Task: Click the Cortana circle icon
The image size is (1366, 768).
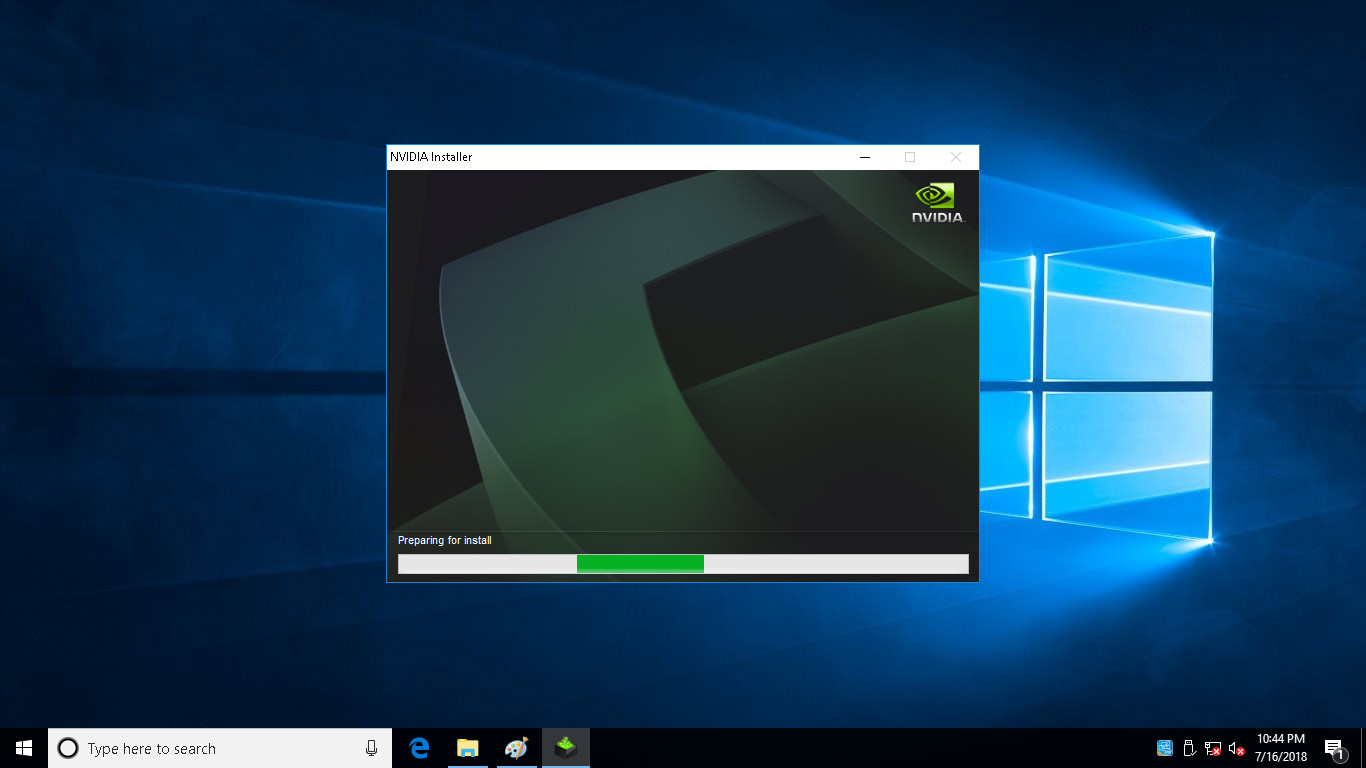Action: click(68, 748)
